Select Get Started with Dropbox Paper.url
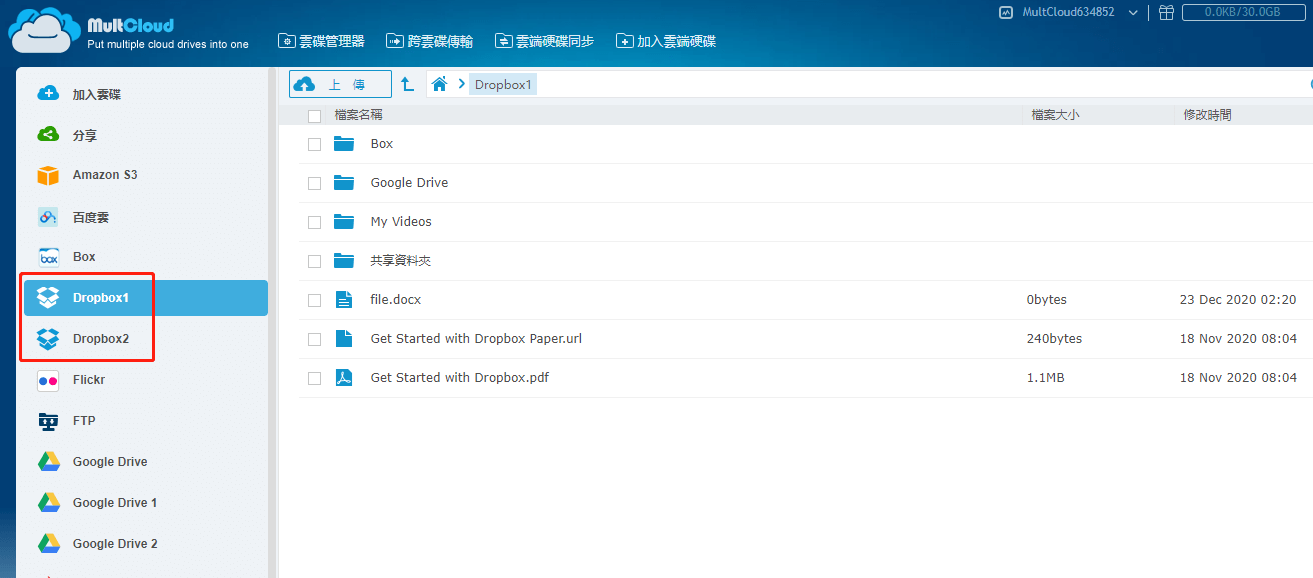1313x578 pixels. (476, 339)
